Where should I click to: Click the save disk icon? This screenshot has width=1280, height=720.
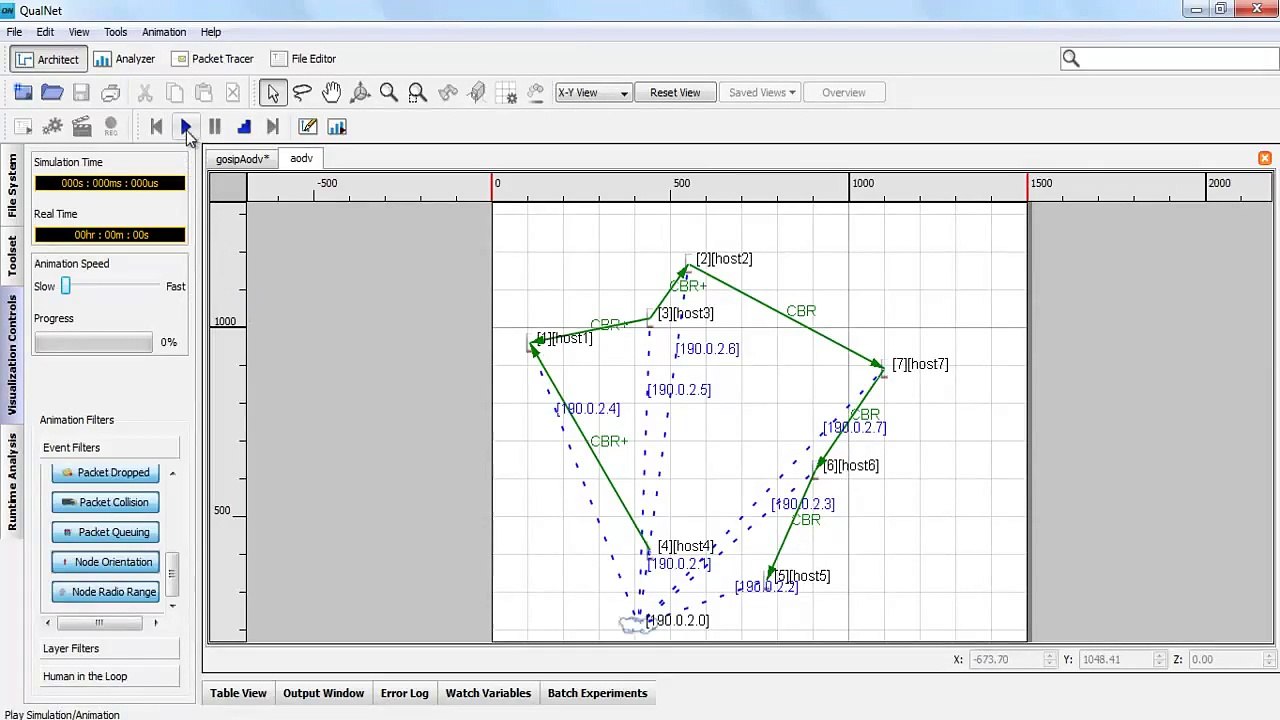tap(81, 93)
